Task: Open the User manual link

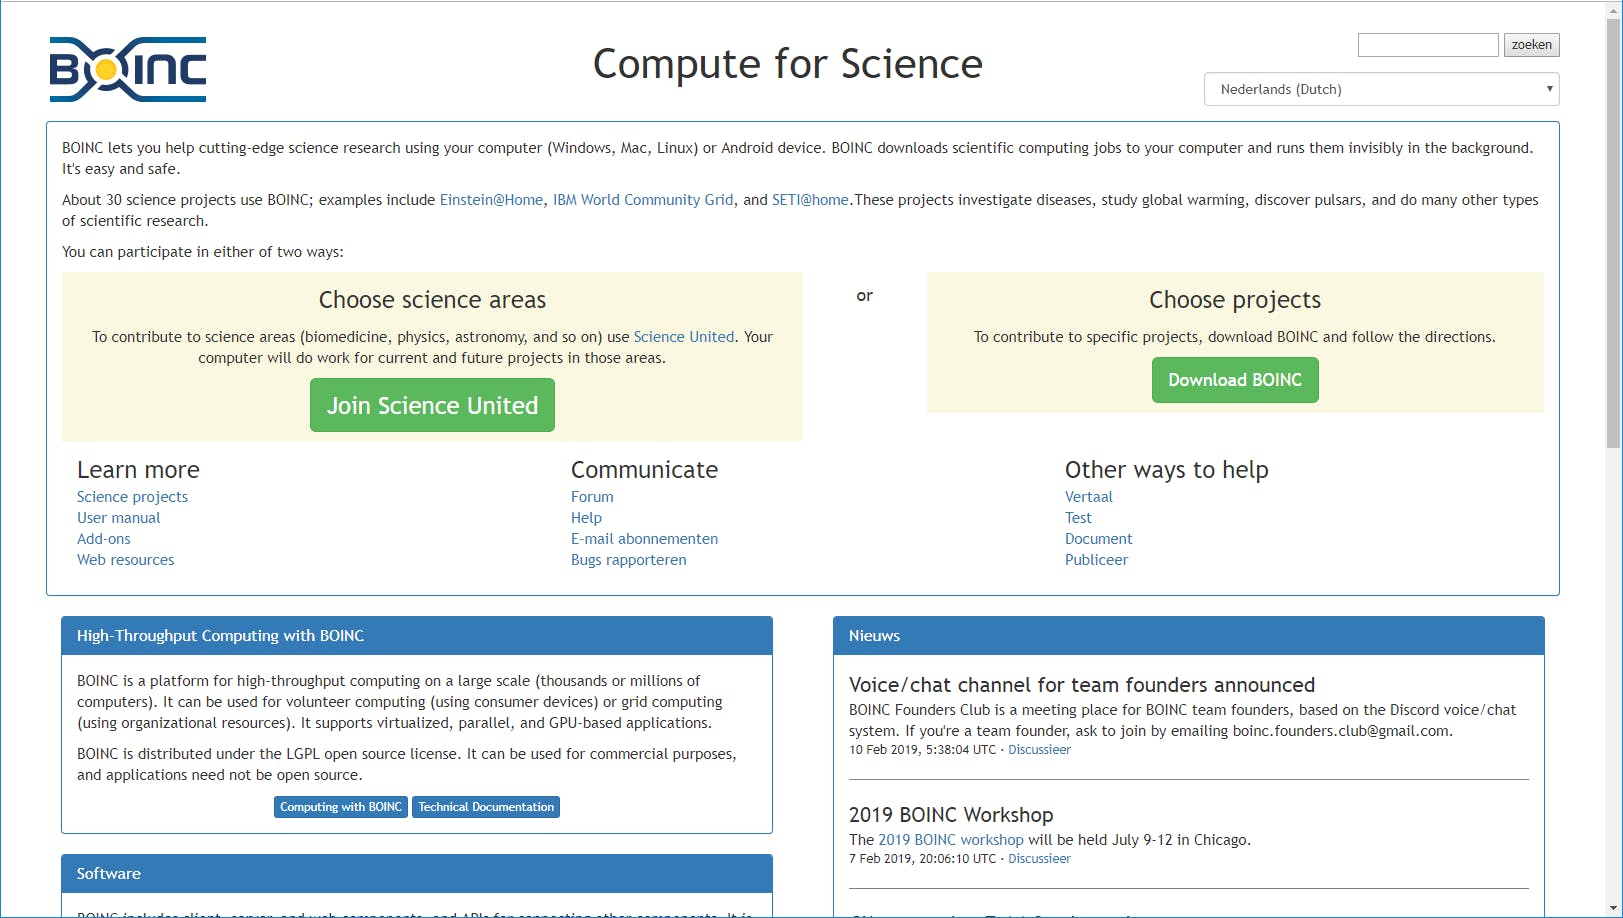Action: [118, 518]
